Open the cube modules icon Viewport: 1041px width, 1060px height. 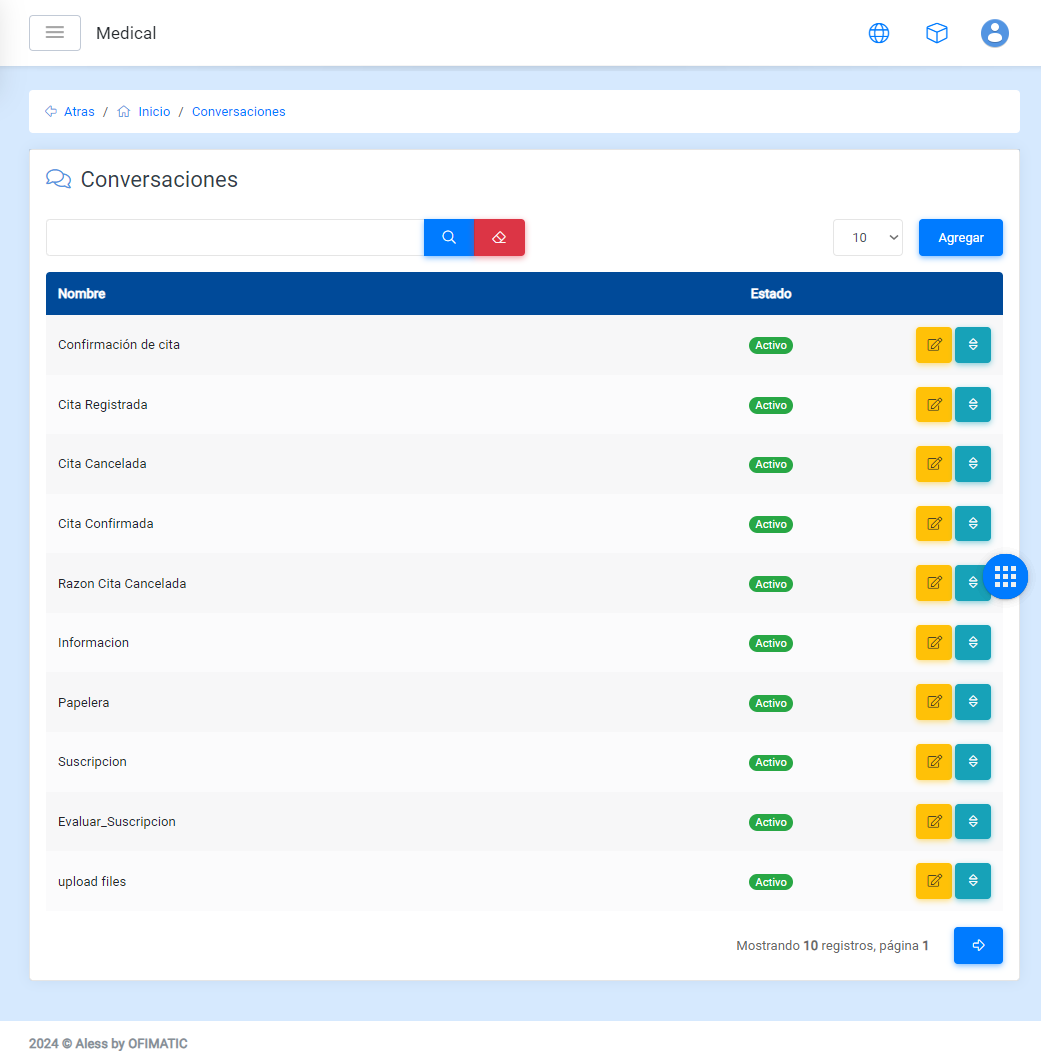coord(936,33)
